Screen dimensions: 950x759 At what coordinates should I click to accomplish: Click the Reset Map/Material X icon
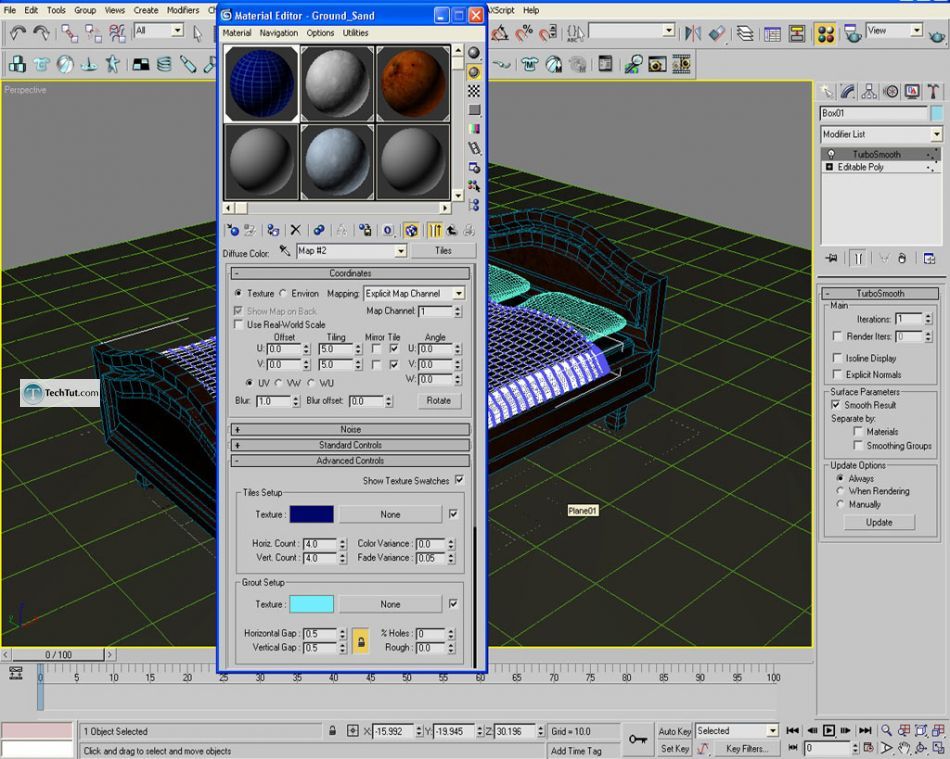295,230
